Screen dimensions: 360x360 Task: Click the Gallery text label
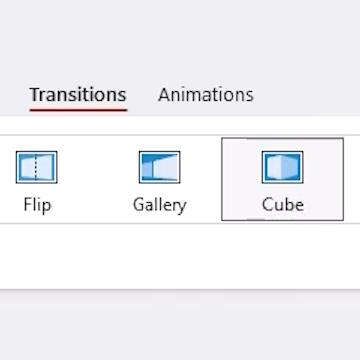point(159,205)
